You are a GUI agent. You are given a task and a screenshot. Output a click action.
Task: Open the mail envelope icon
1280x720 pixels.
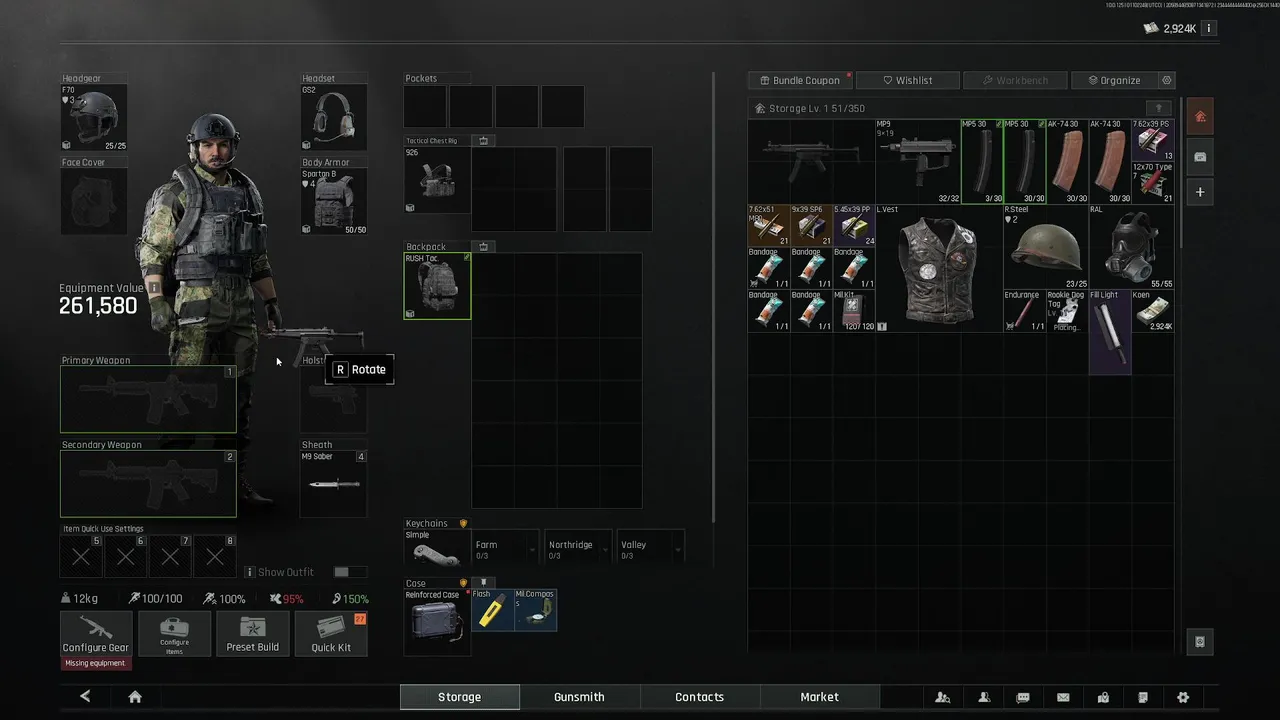pyautogui.click(x=1063, y=697)
